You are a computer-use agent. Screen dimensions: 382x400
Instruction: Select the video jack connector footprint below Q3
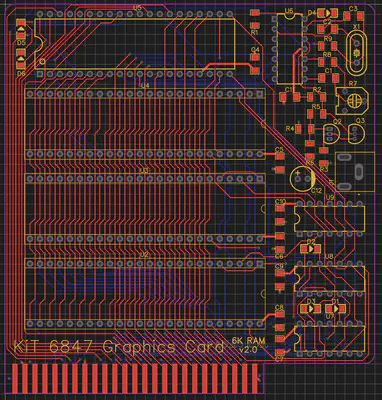coord(355,172)
